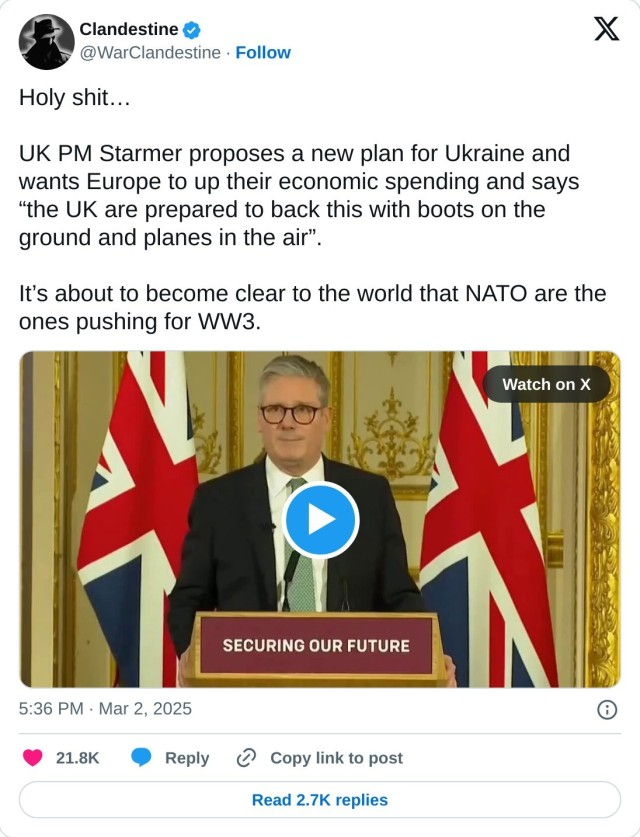Image resolution: width=640 pixels, height=837 pixels.
Task: Click the Clandestine display name
Action: (x=128, y=30)
